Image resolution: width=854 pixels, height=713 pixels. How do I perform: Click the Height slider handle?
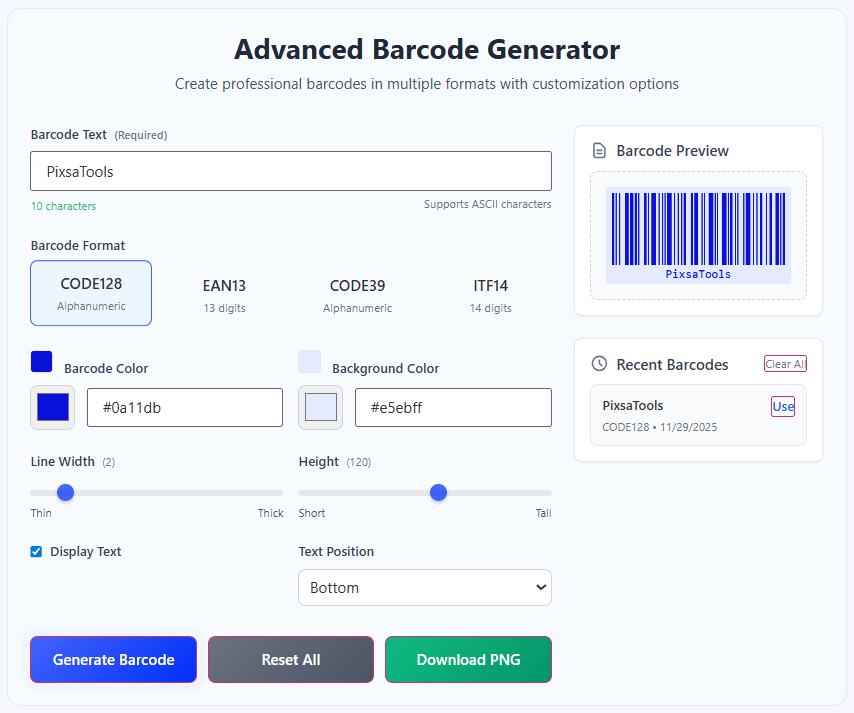(x=438, y=492)
